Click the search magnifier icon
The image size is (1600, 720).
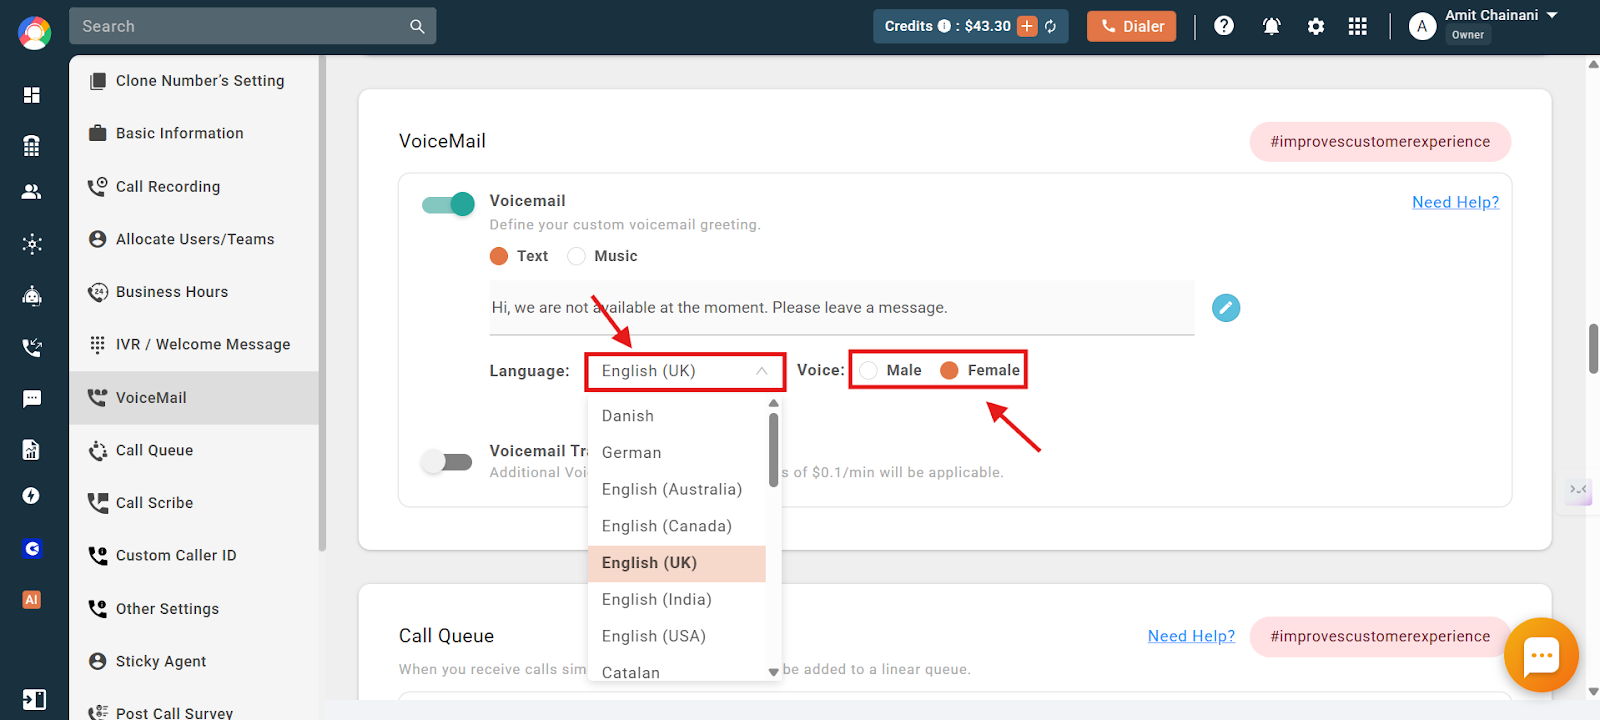pyautogui.click(x=417, y=27)
